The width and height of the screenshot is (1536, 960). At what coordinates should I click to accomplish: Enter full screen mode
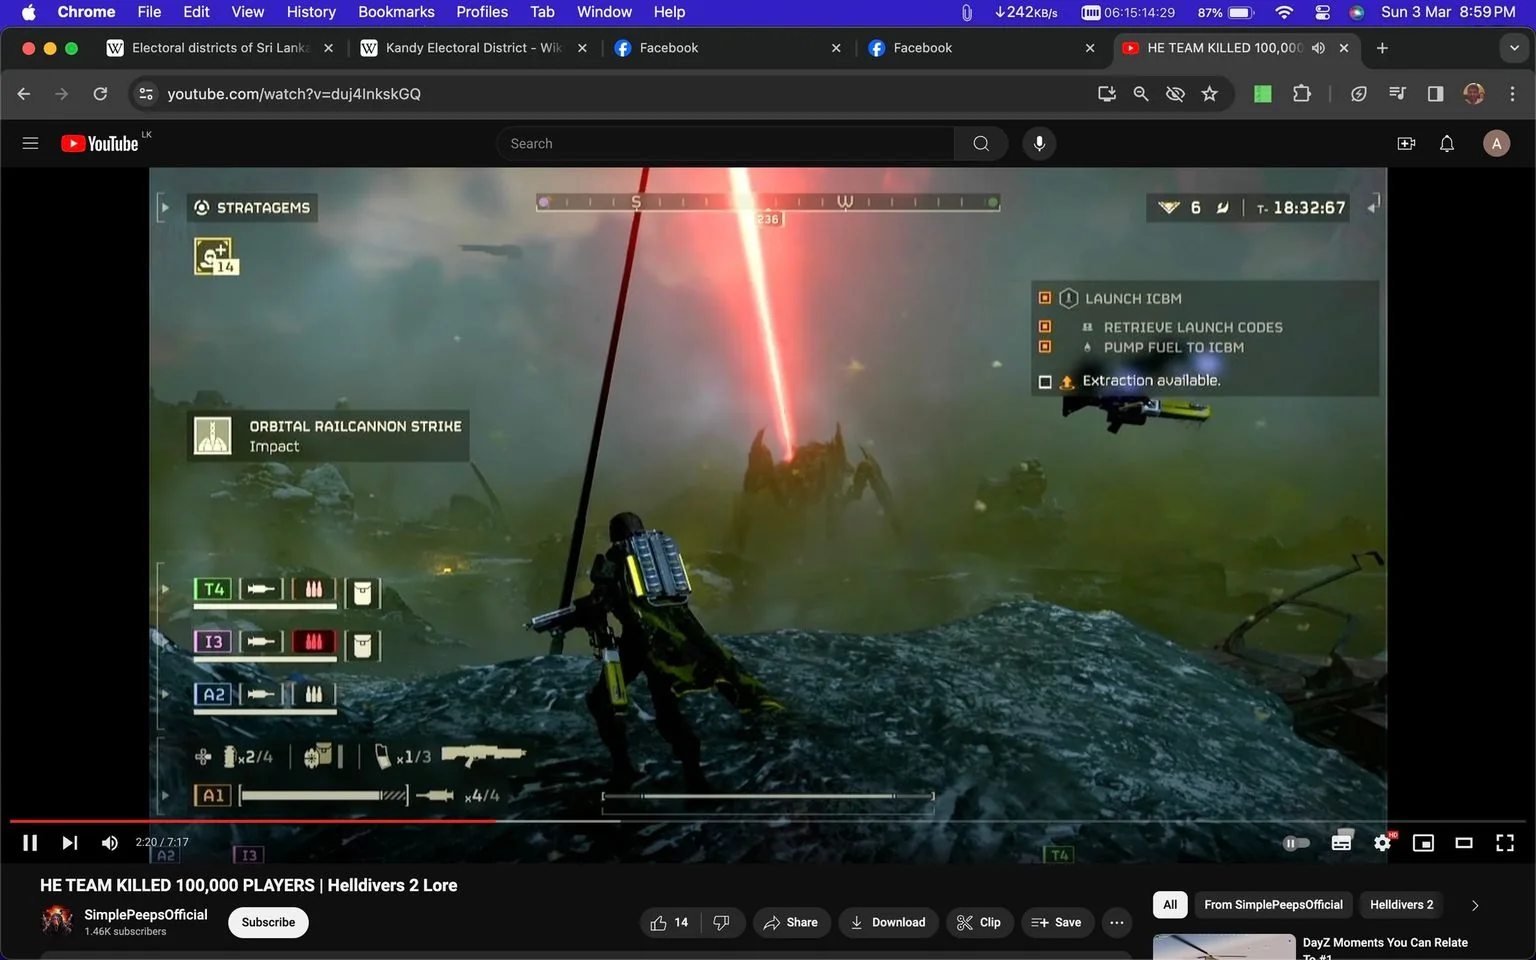[1504, 843]
